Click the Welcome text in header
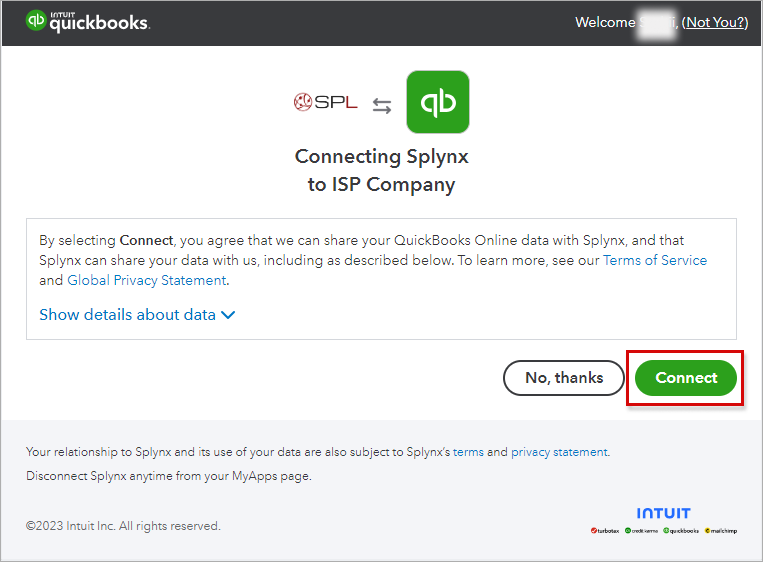763x562 pixels. coord(605,22)
